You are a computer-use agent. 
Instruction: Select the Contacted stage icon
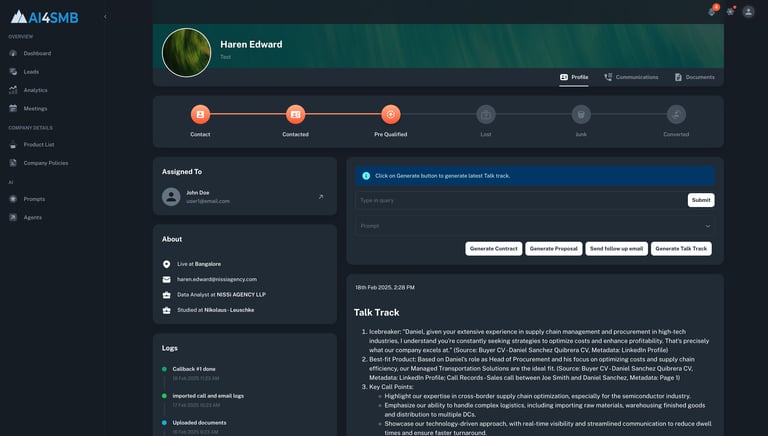[x=295, y=114]
